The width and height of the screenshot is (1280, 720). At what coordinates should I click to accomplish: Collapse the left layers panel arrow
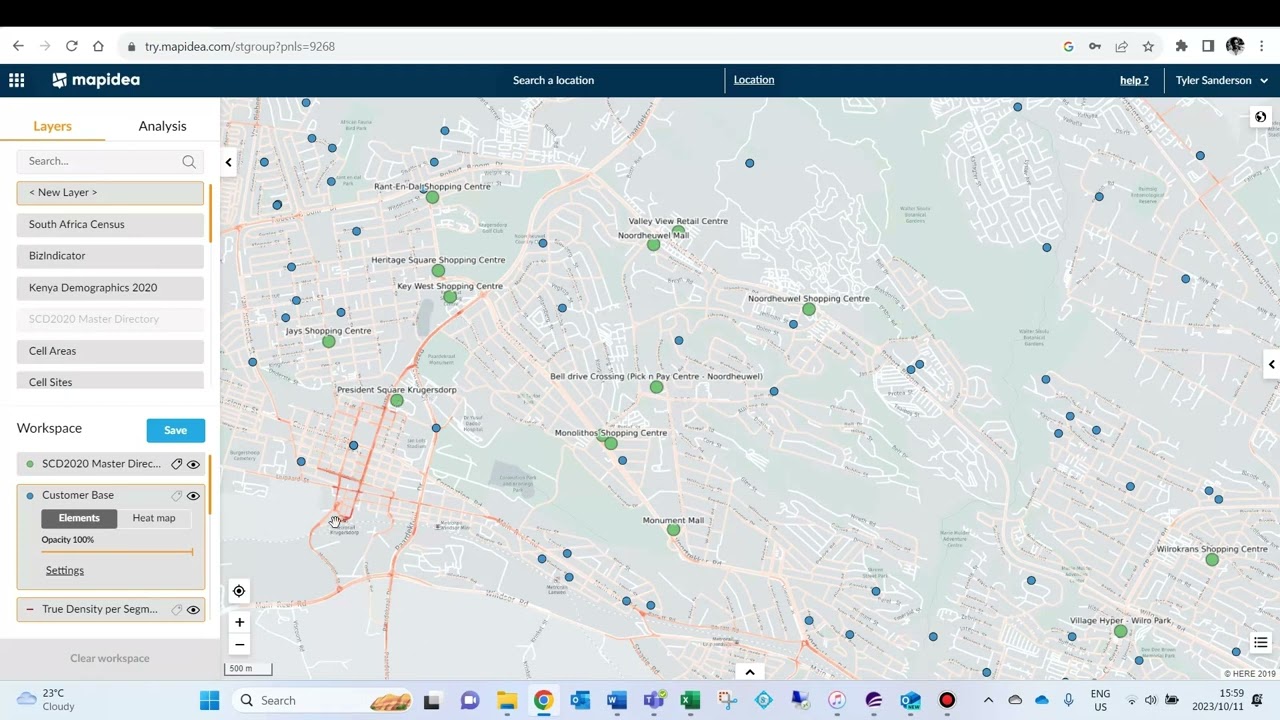click(x=228, y=162)
